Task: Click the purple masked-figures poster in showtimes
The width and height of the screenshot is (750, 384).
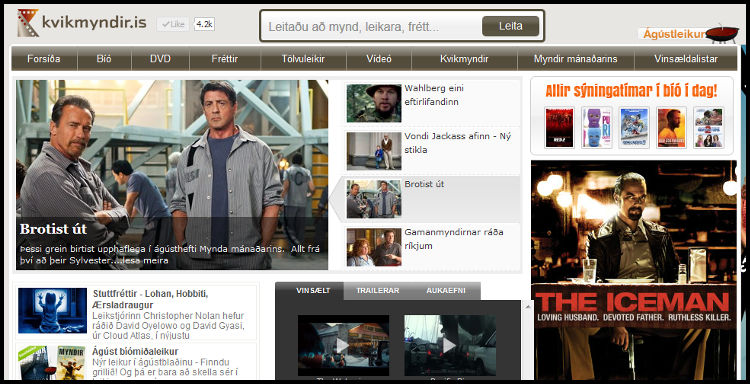Action: [x=596, y=128]
